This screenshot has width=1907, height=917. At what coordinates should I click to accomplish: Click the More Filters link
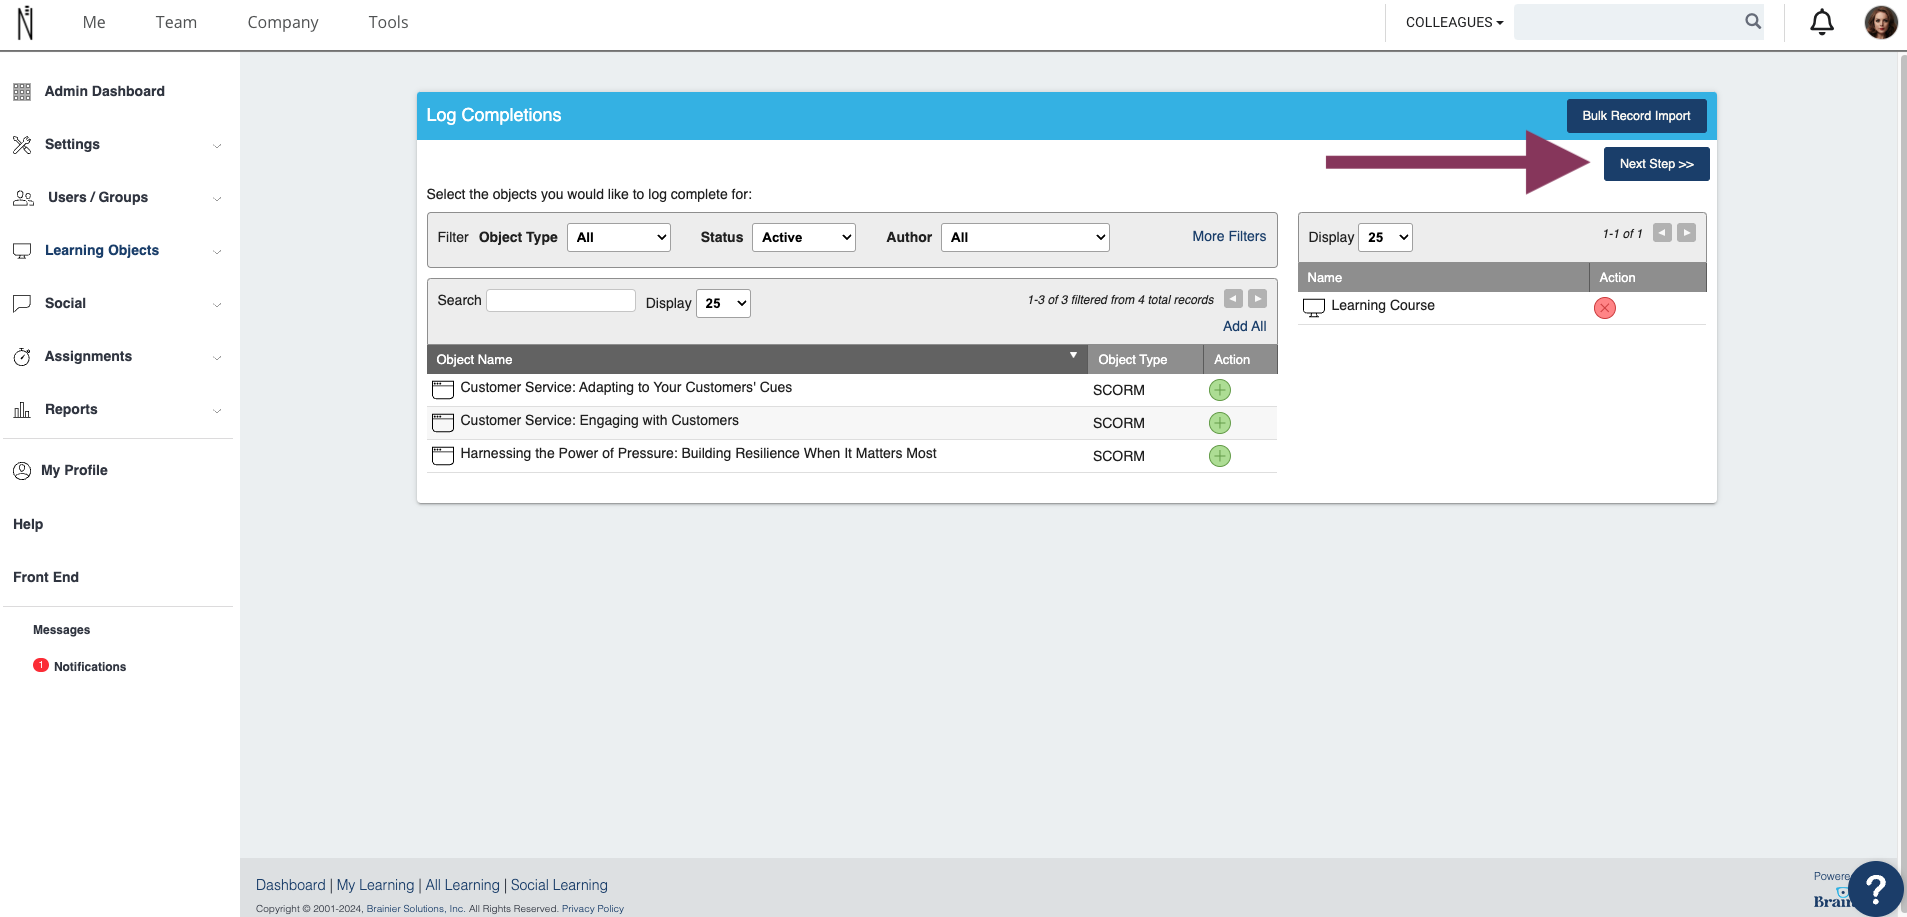pos(1229,236)
